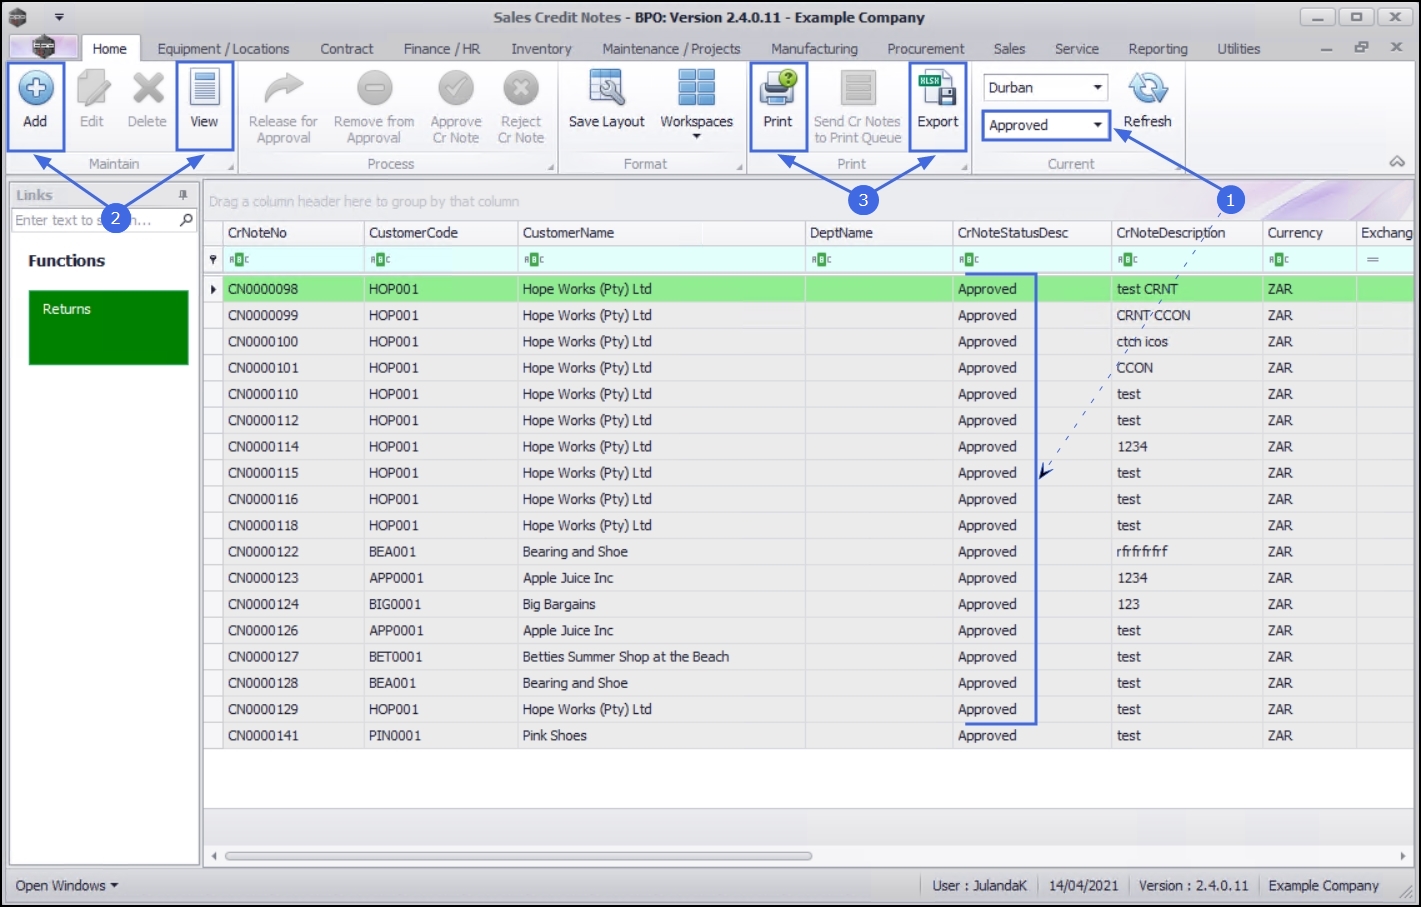Click the Reject Cr Note icon
The height and width of the screenshot is (907, 1421).
(x=521, y=108)
